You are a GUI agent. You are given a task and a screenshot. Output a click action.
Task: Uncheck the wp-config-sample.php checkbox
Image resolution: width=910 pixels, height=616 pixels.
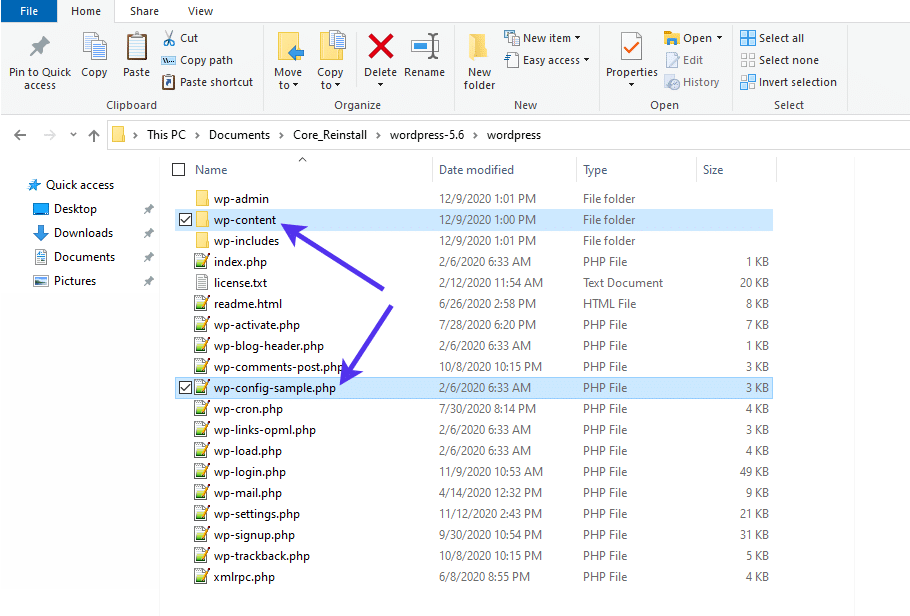[x=185, y=387]
